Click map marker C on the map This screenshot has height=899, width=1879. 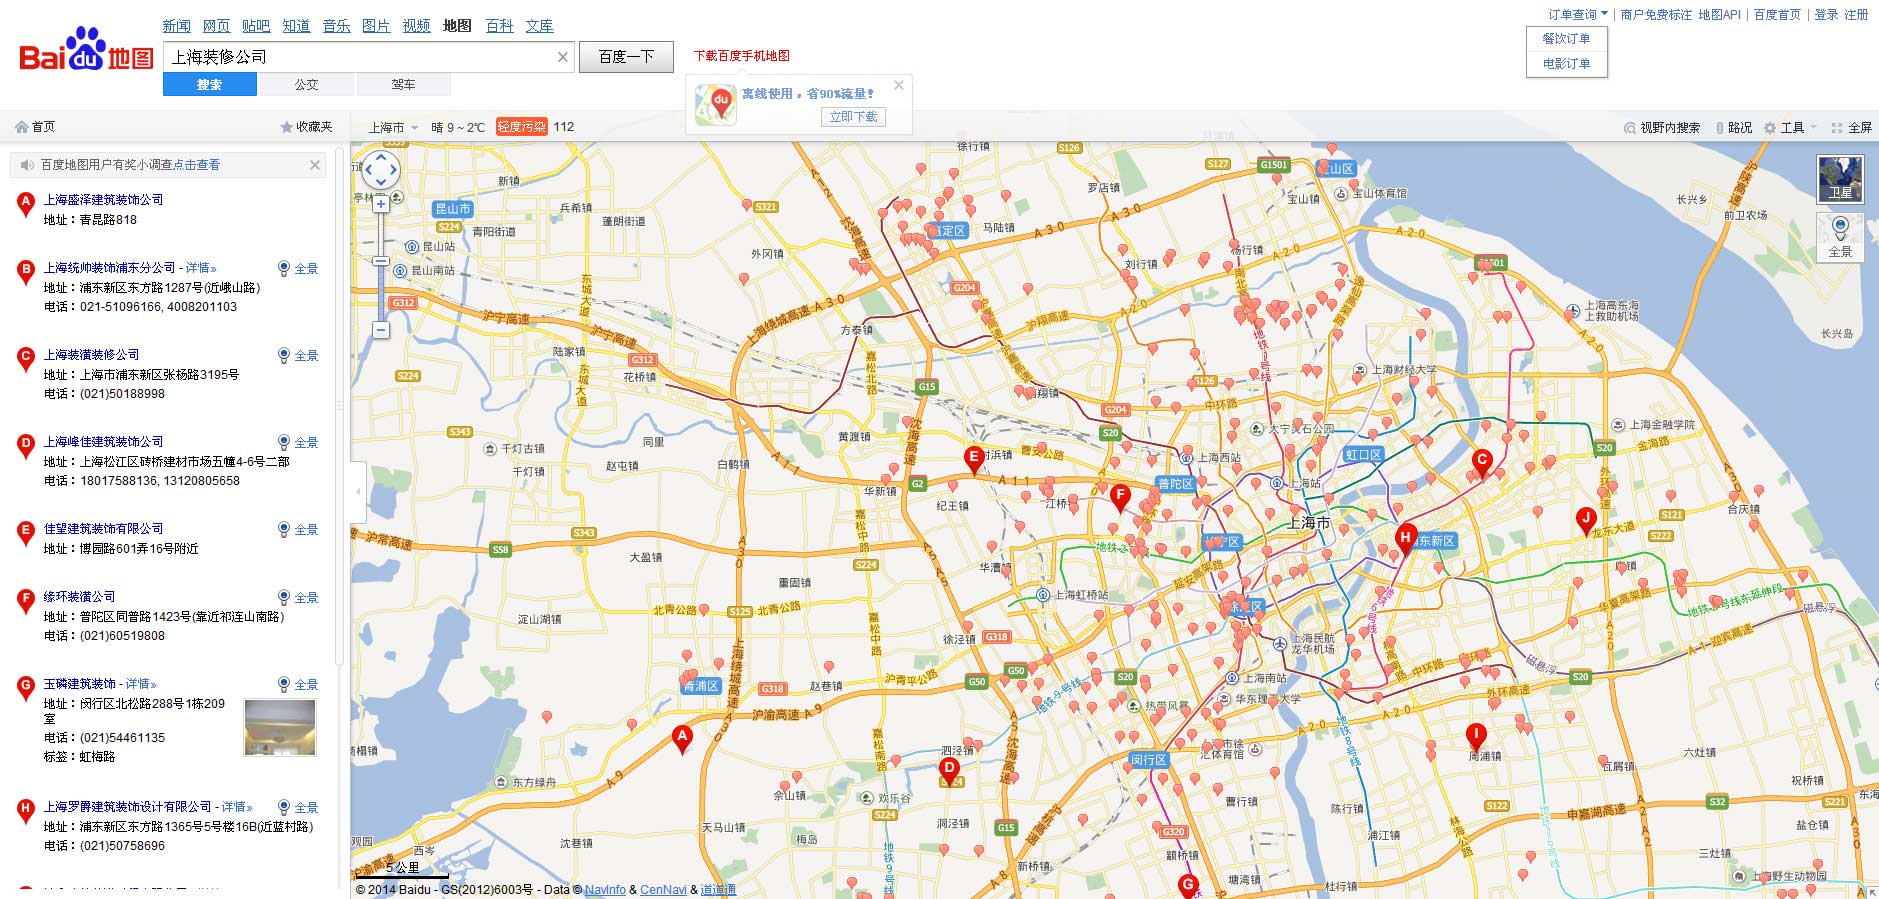click(x=1482, y=463)
